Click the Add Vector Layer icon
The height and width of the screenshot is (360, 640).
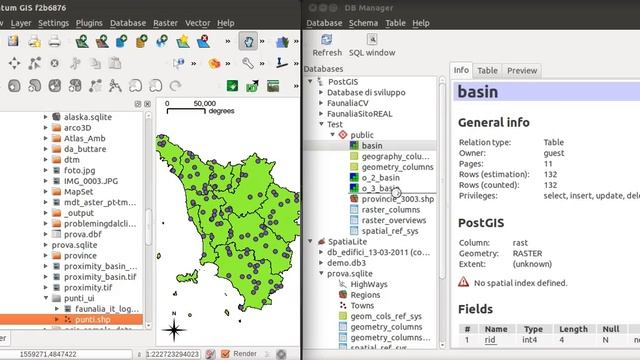82,41
